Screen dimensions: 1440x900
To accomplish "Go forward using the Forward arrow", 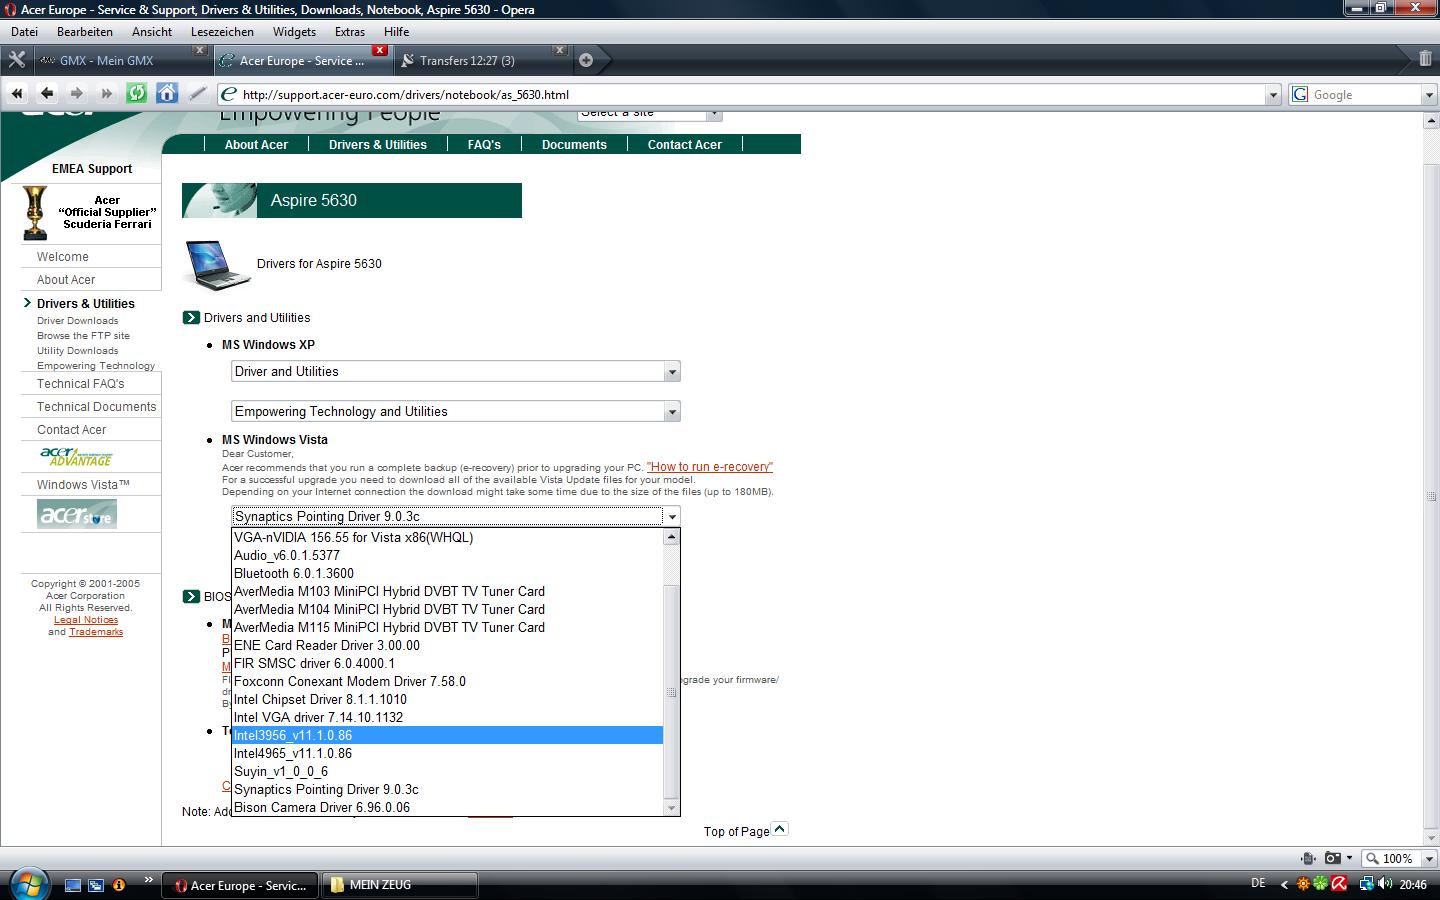I will (77, 94).
